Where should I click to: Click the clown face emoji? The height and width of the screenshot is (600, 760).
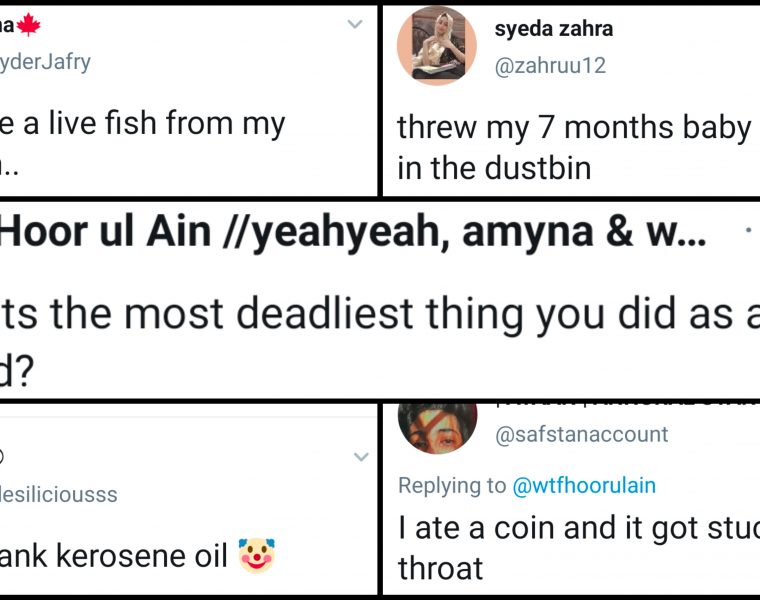pyautogui.click(x=257, y=555)
